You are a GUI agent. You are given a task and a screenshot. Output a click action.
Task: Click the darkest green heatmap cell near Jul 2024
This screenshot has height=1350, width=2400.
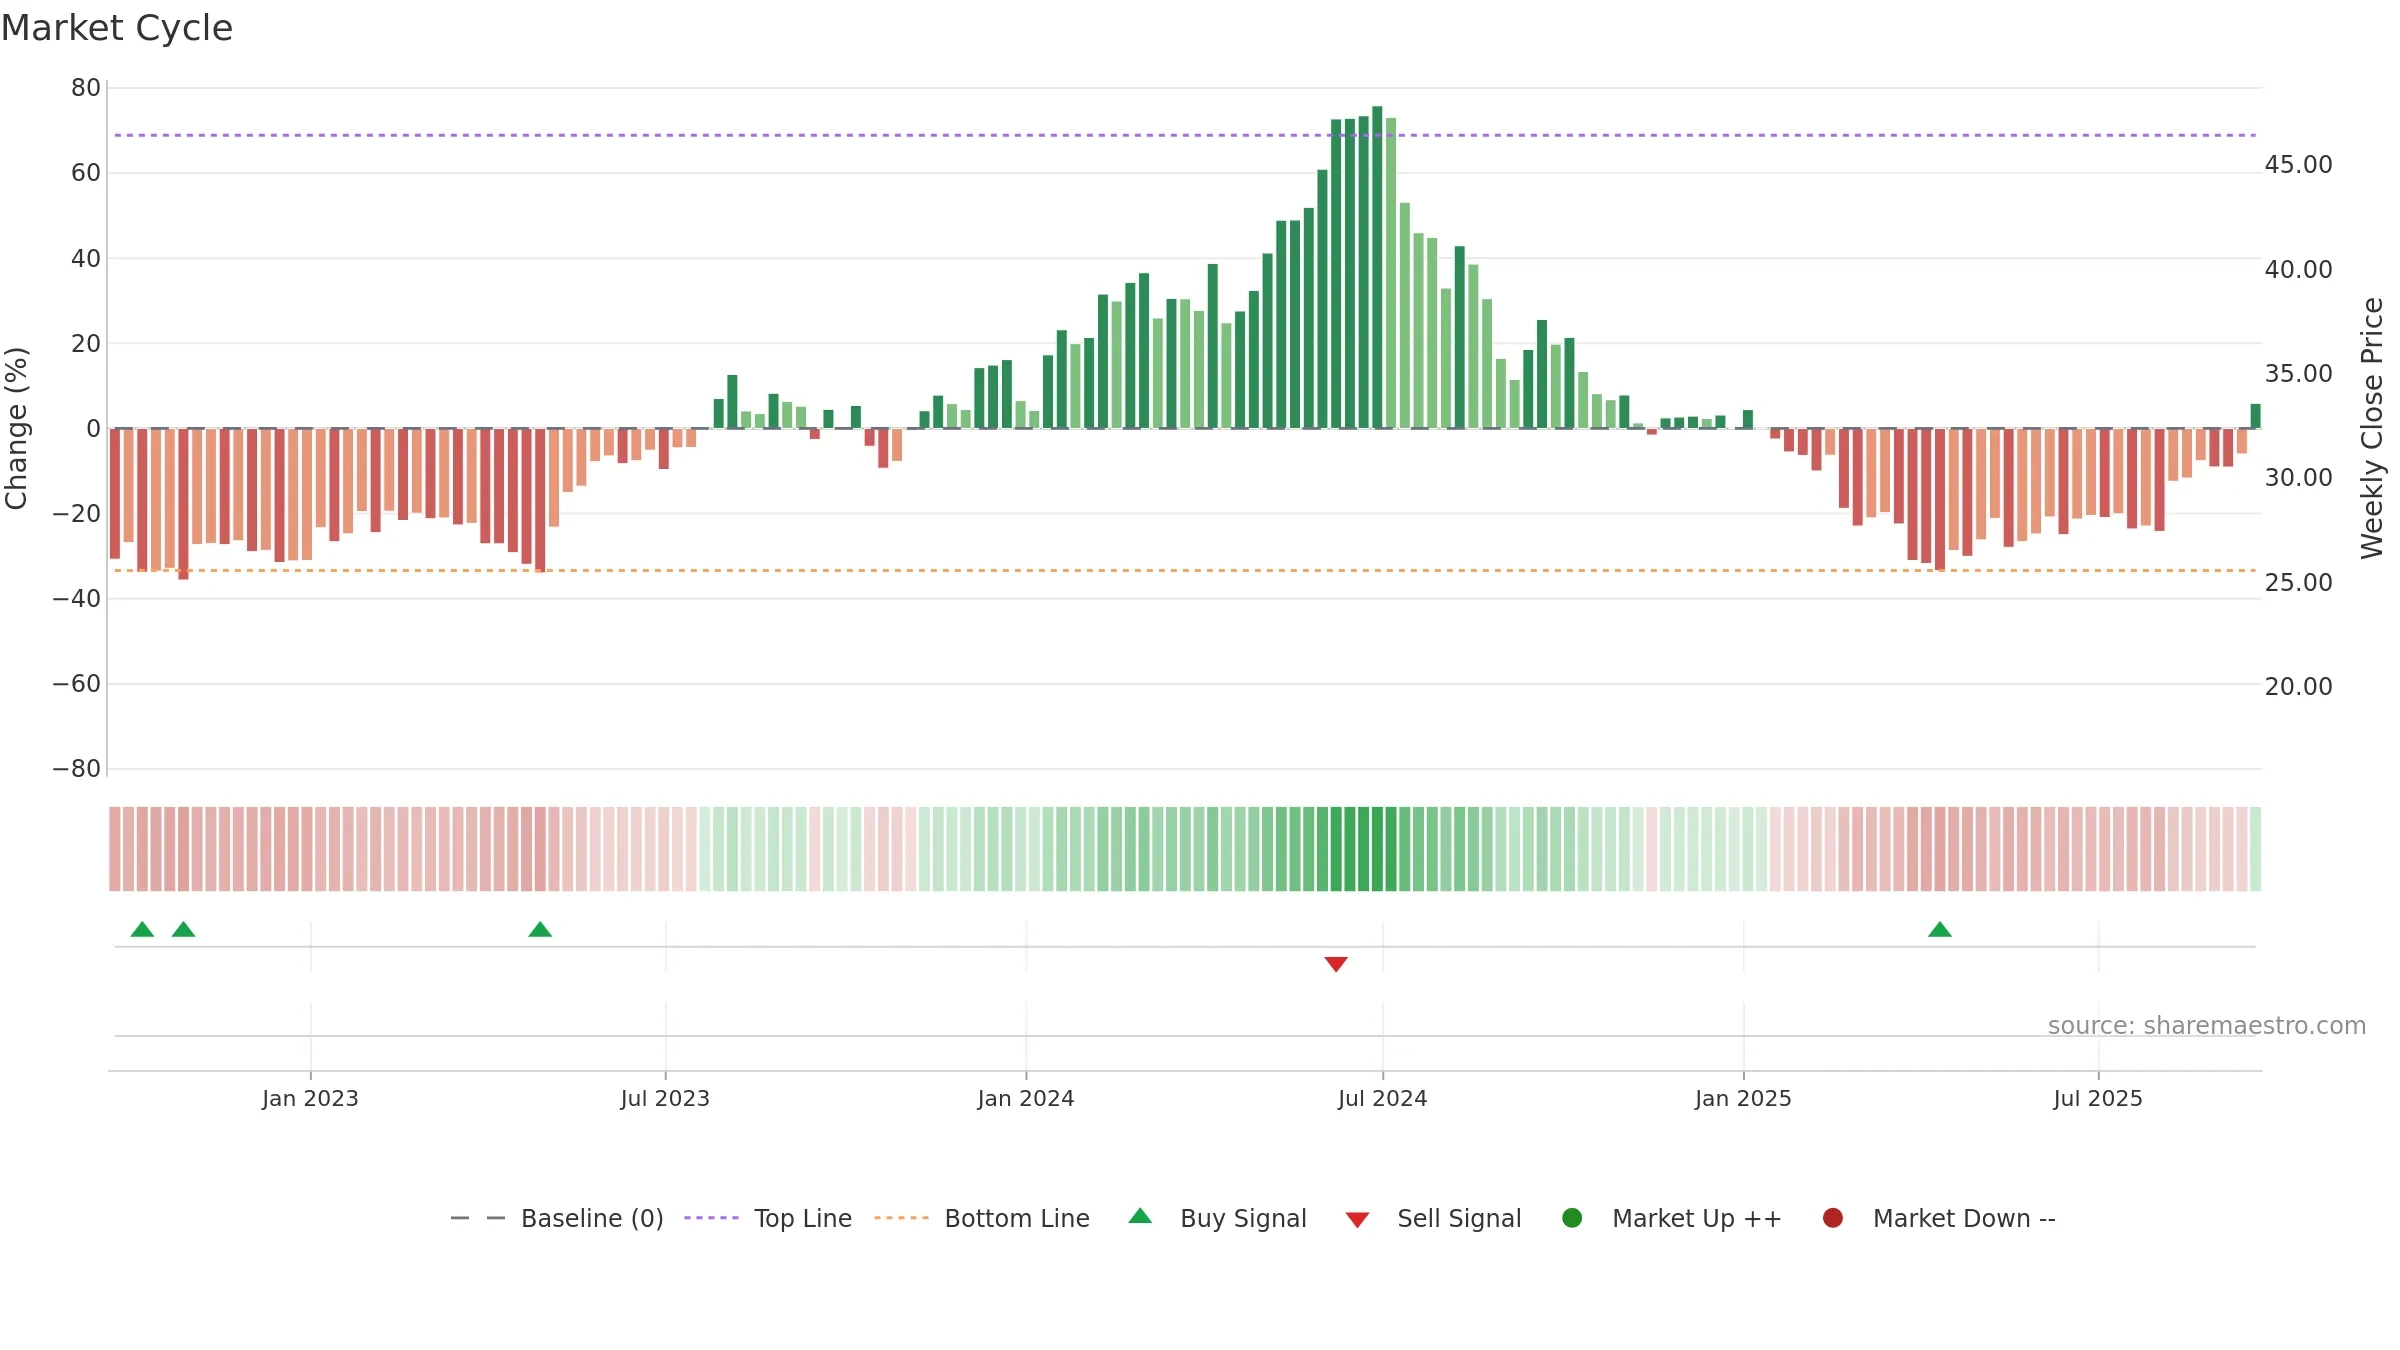1377,848
